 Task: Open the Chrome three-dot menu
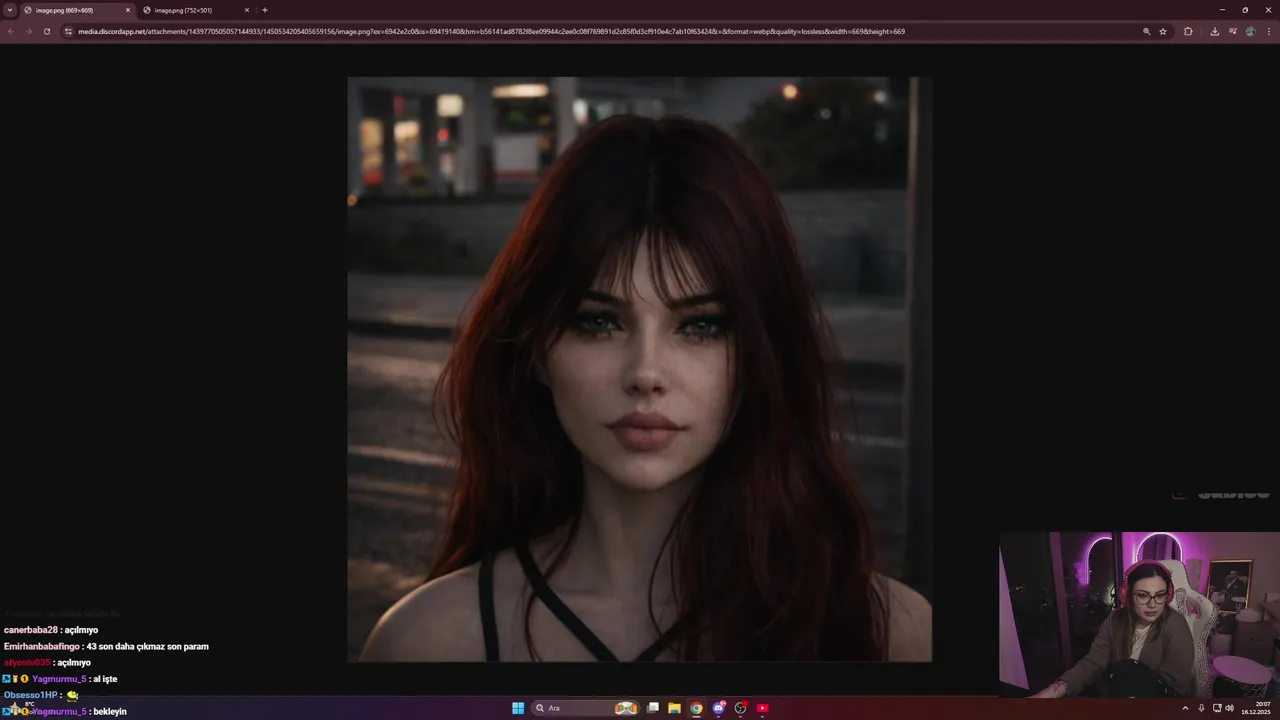(1268, 31)
